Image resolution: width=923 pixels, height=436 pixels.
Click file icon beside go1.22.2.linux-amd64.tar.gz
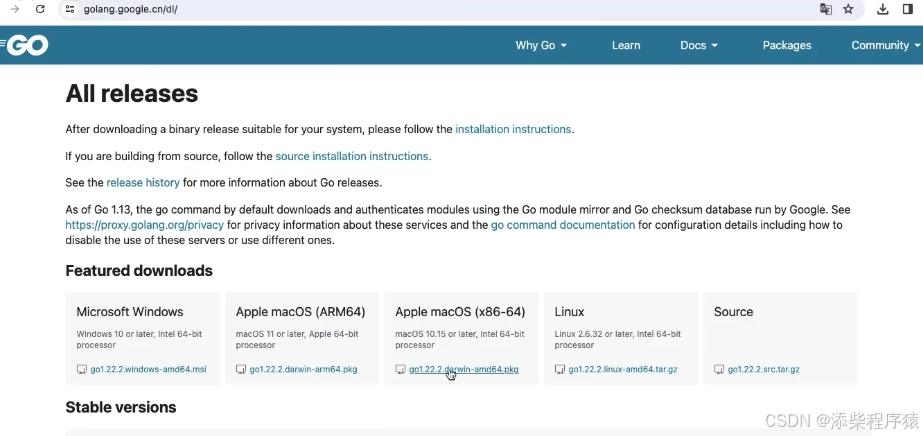pos(560,370)
